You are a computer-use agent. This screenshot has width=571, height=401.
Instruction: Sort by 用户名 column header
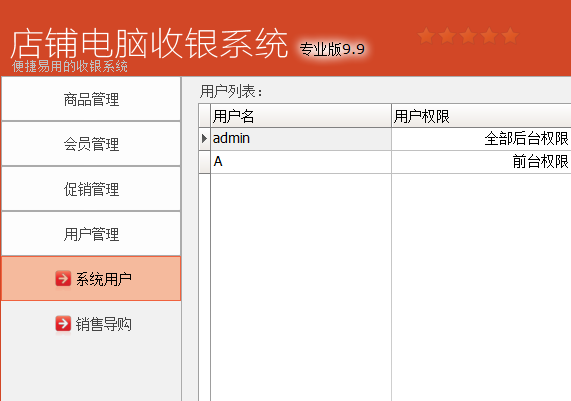[x=301, y=116]
